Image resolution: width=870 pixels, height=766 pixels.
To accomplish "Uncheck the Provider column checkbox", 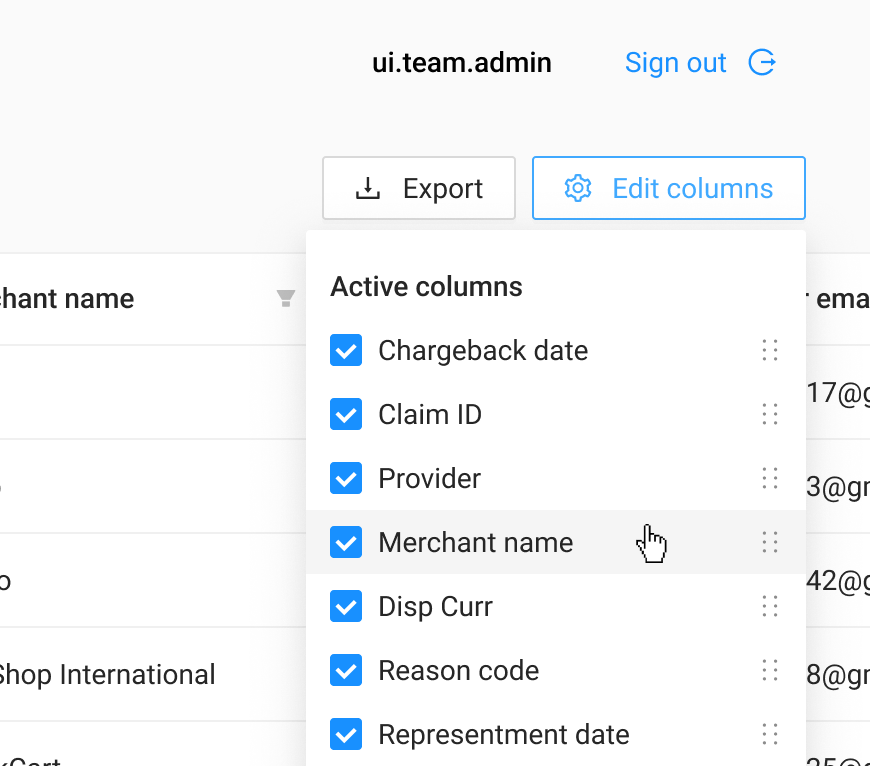I will point(346,478).
